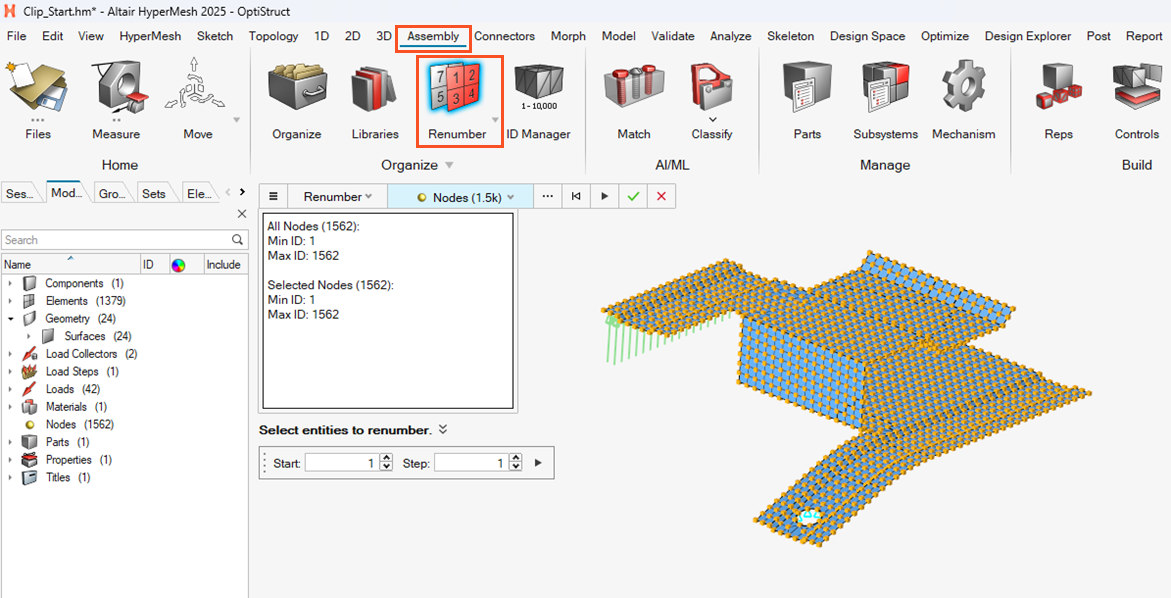The width and height of the screenshot is (1171, 598).
Task: Expand the Components tree node
Action: pyautogui.click(x=10, y=284)
